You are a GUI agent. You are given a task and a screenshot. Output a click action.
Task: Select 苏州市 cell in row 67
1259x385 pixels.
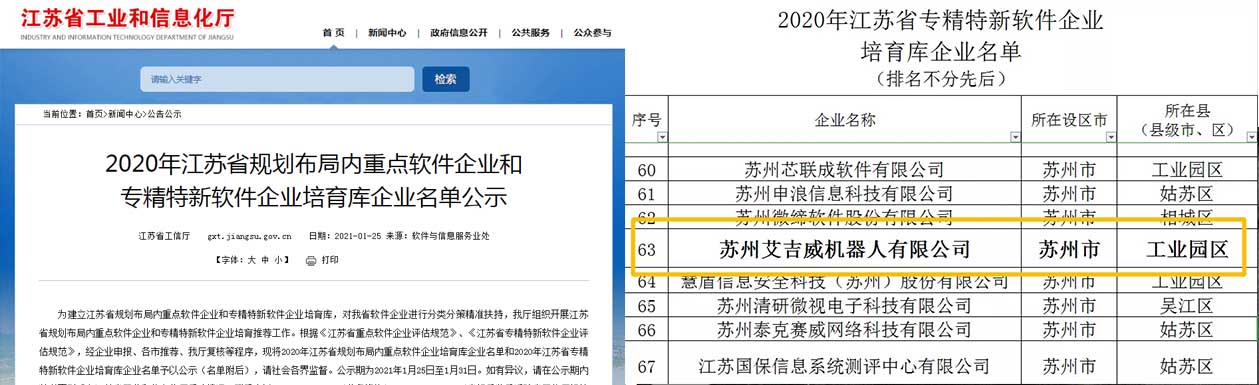point(1069,363)
